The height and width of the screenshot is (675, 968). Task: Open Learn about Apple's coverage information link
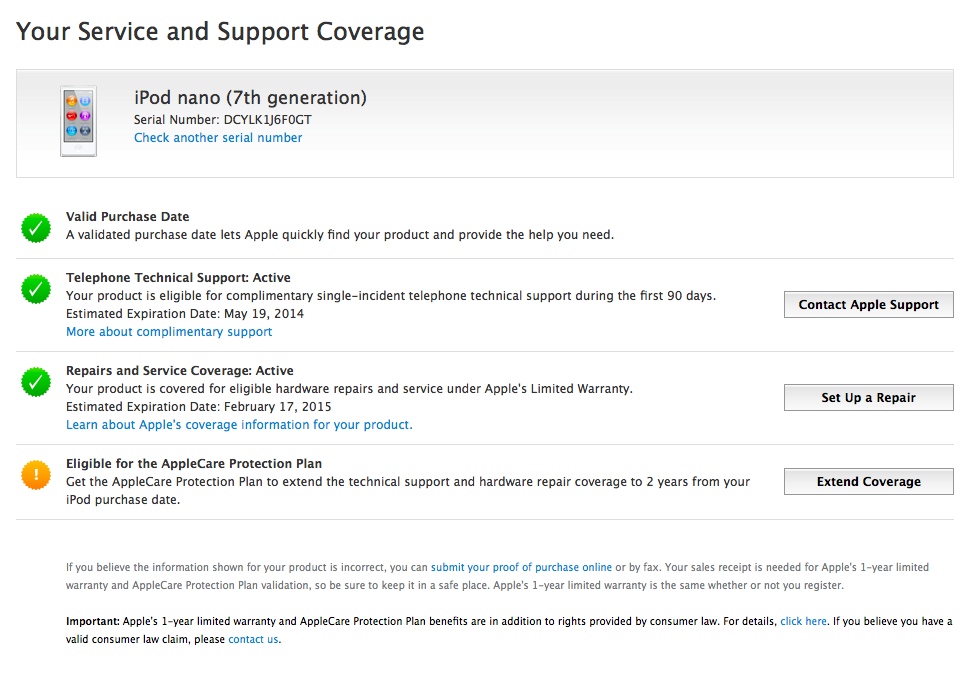pos(239,425)
